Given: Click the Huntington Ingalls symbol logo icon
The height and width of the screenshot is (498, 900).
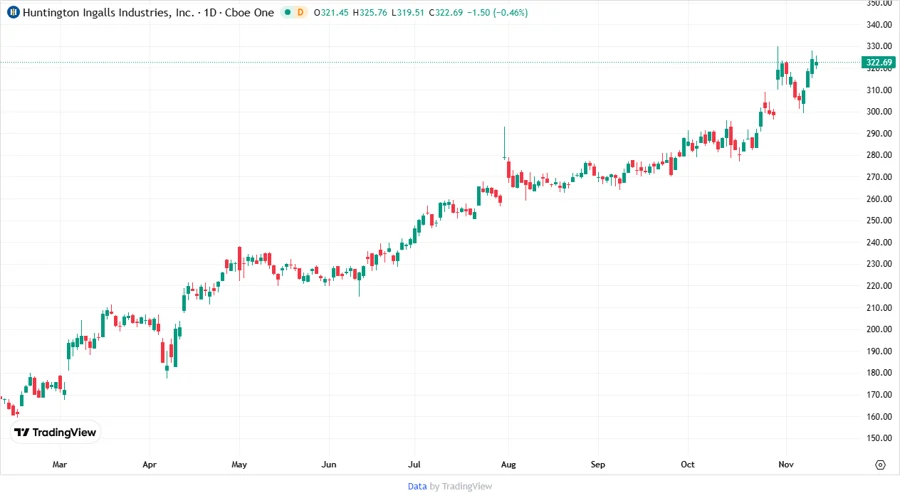Looking at the screenshot, I should 13,12.
